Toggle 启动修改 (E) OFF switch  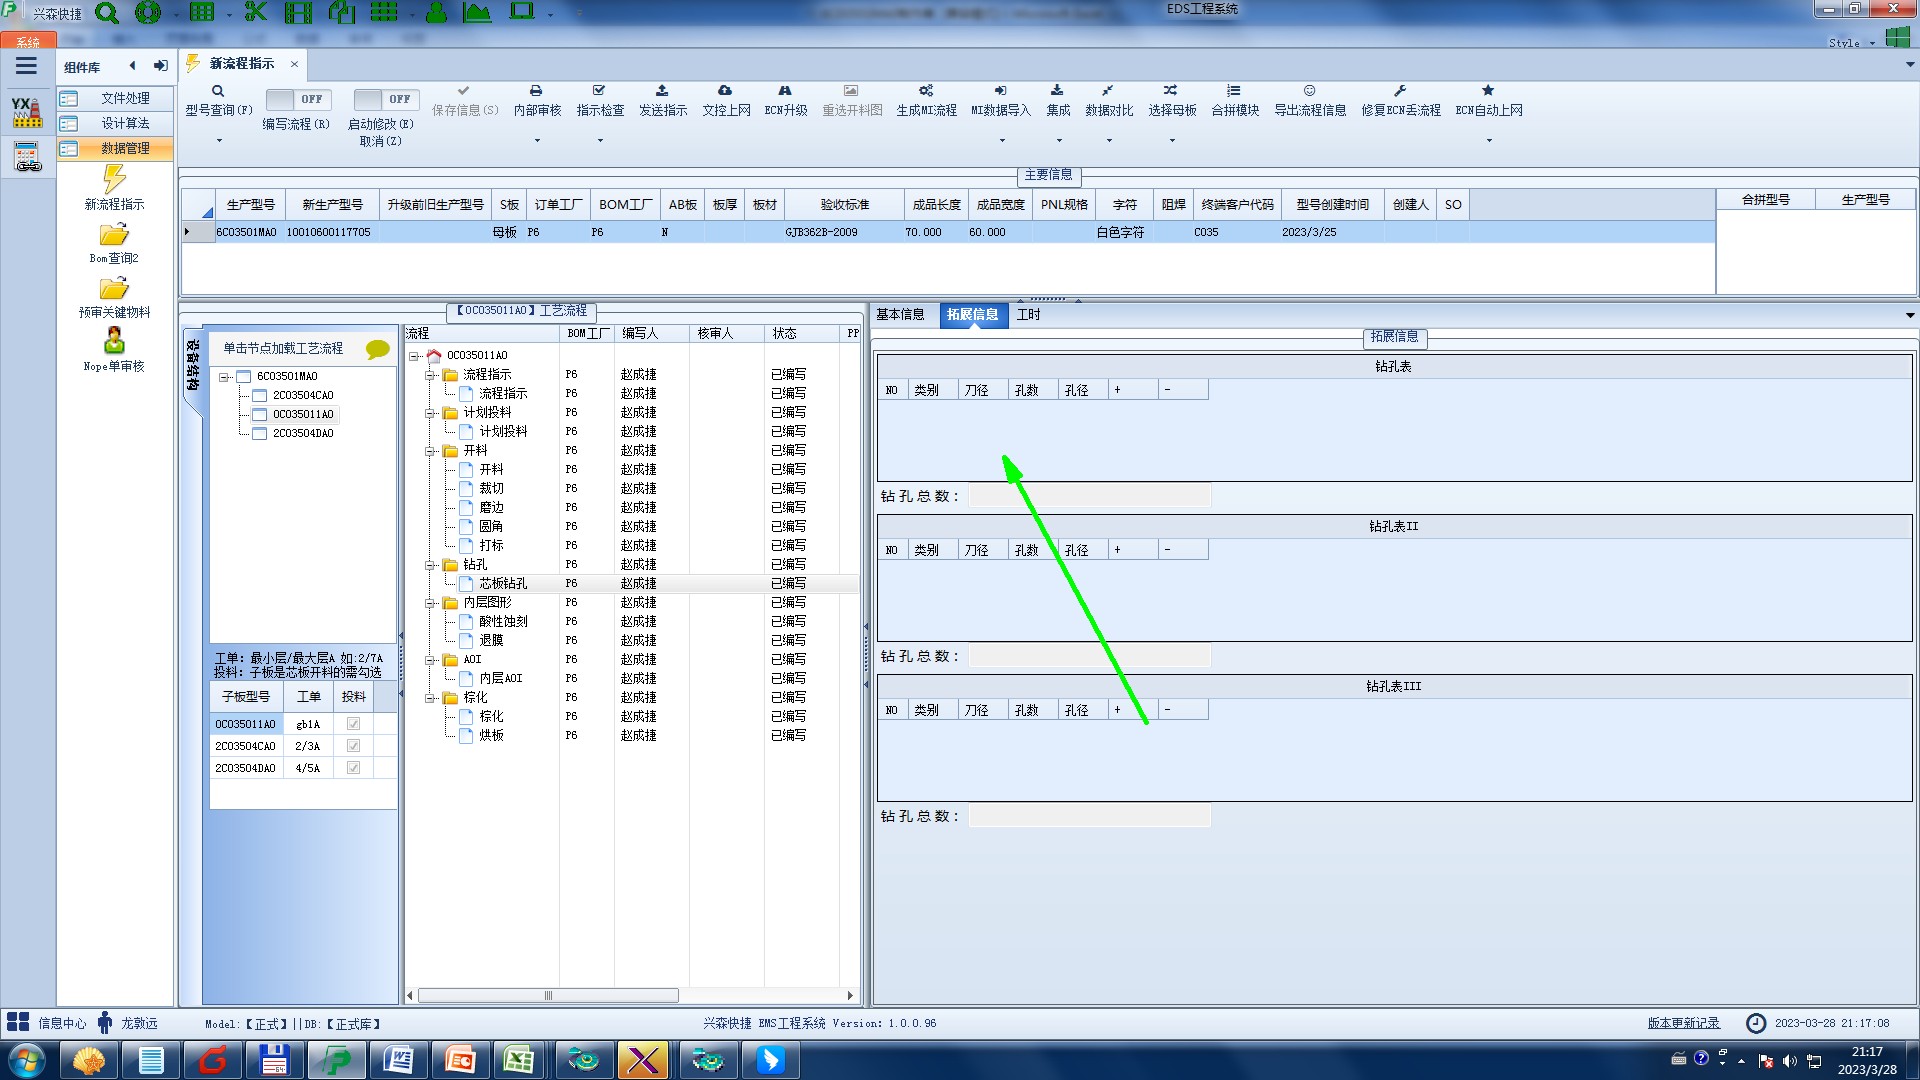[x=386, y=99]
